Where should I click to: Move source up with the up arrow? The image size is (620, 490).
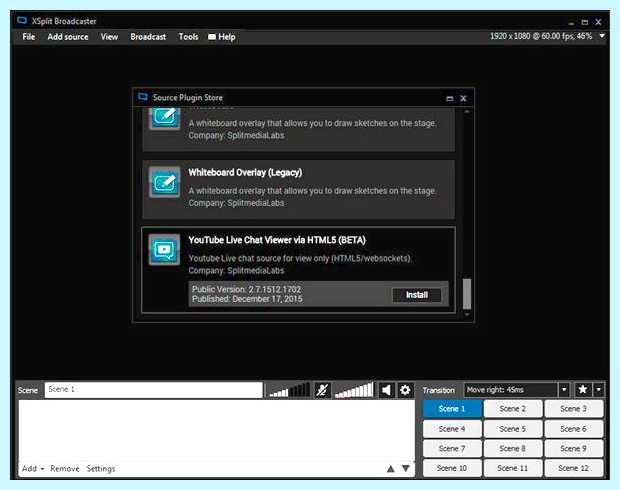[391, 469]
